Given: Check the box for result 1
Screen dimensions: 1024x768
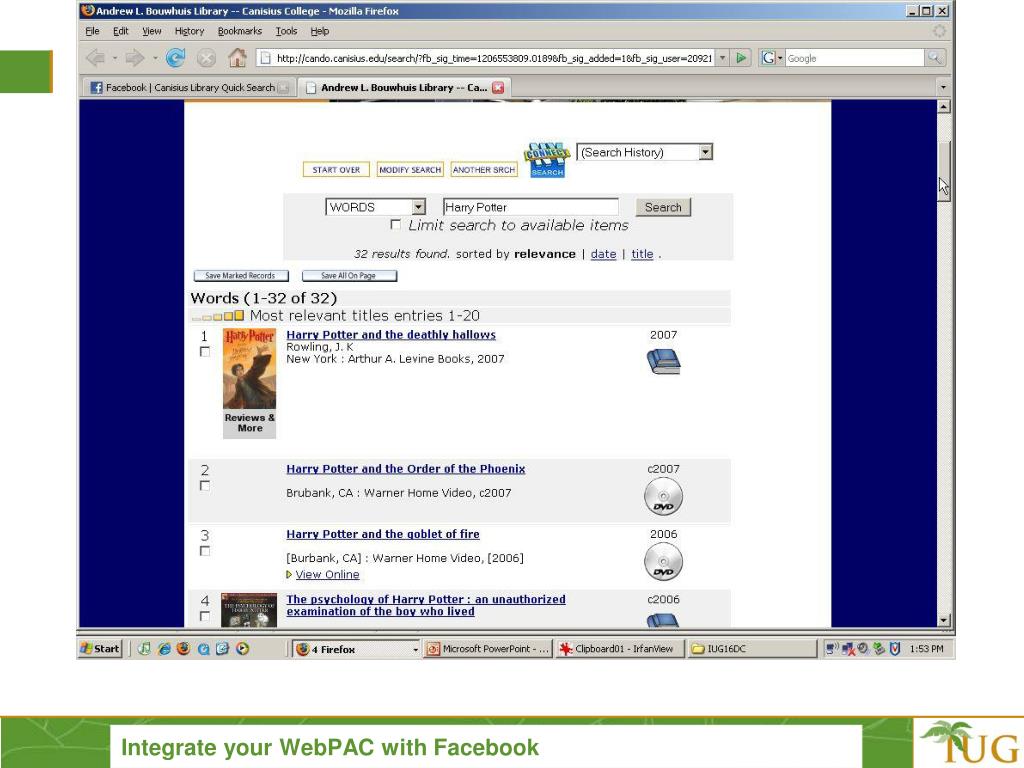Looking at the screenshot, I should click(204, 352).
